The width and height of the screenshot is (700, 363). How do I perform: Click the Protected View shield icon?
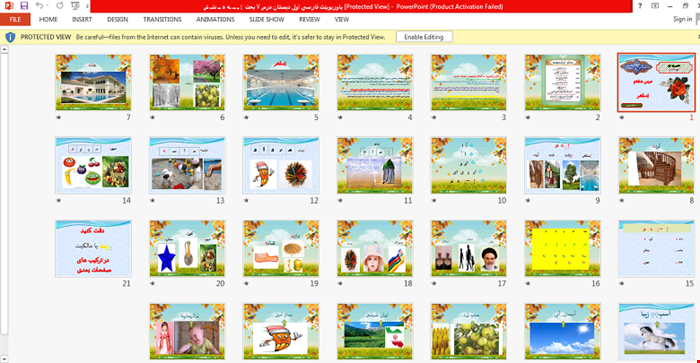click(10, 37)
